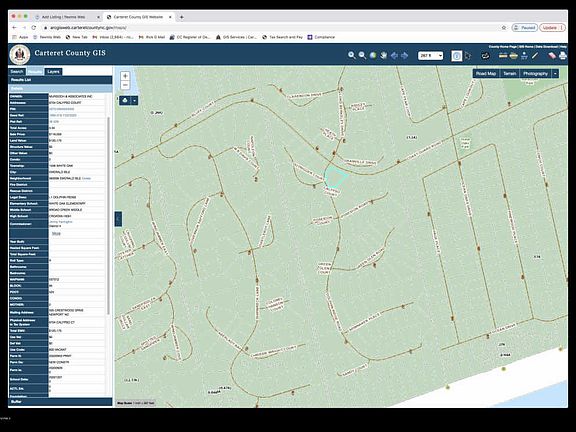Activate the identify info tool
This screenshot has width=576, height=432.
(457, 56)
